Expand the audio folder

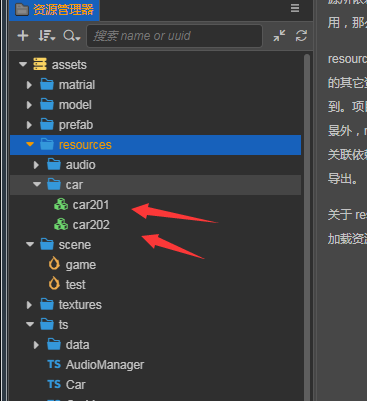coord(36,165)
